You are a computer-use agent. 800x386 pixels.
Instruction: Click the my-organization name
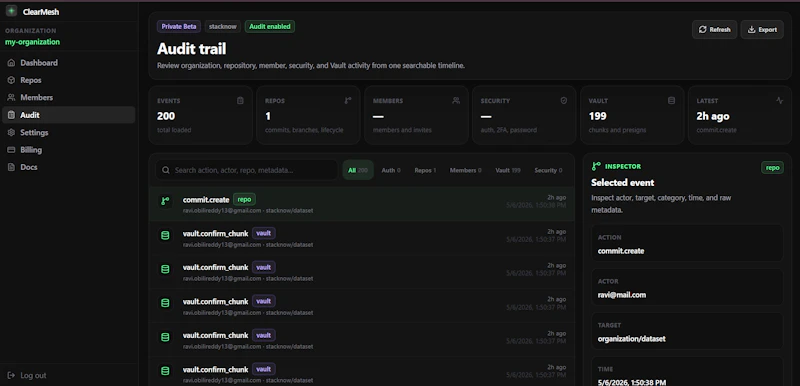click(32, 42)
